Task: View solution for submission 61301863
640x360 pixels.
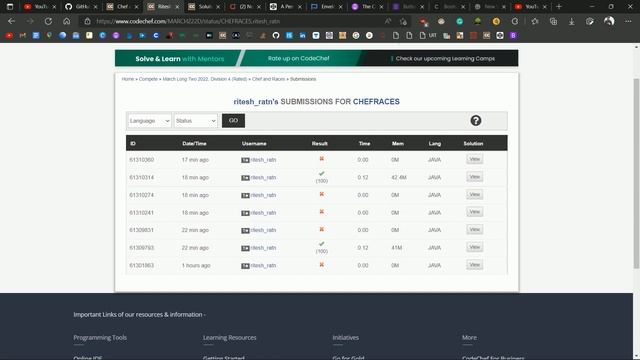Action: click(474, 264)
